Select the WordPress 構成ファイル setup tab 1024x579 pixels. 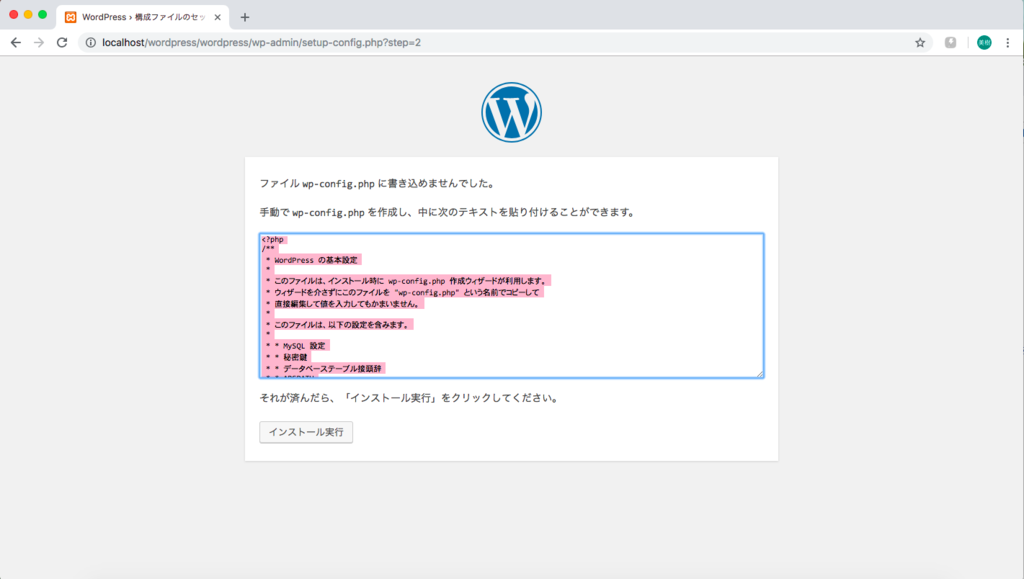click(x=140, y=17)
